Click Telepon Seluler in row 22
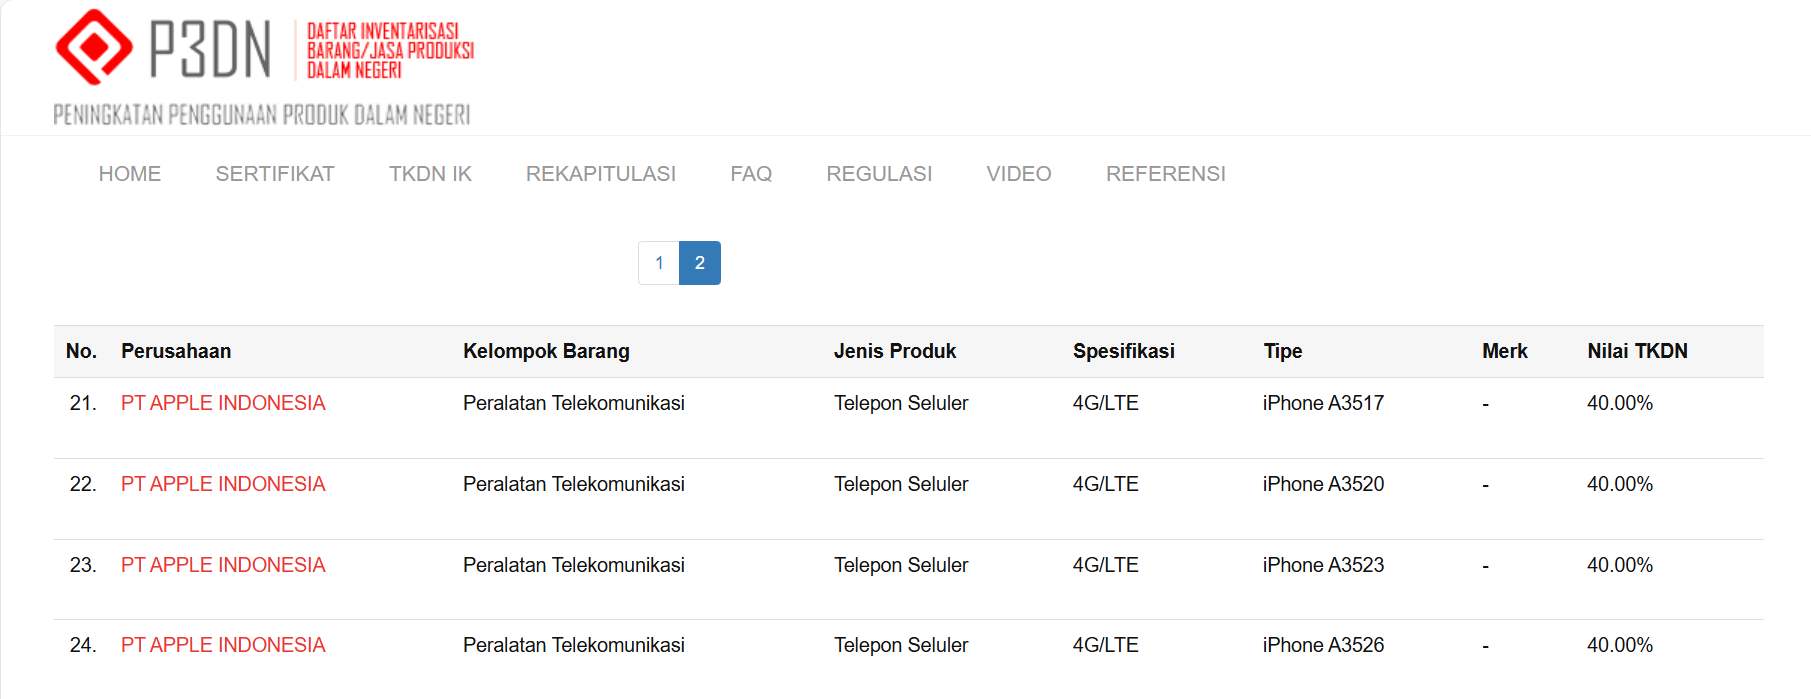The height and width of the screenshot is (699, 1811). [x=901, y=484]
